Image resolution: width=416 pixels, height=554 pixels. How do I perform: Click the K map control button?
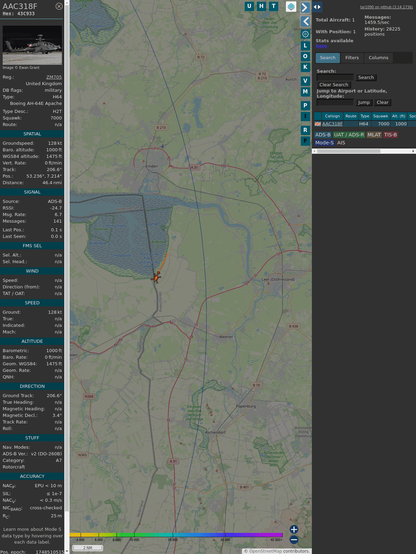pyautogui.click(x=305, y=67)
